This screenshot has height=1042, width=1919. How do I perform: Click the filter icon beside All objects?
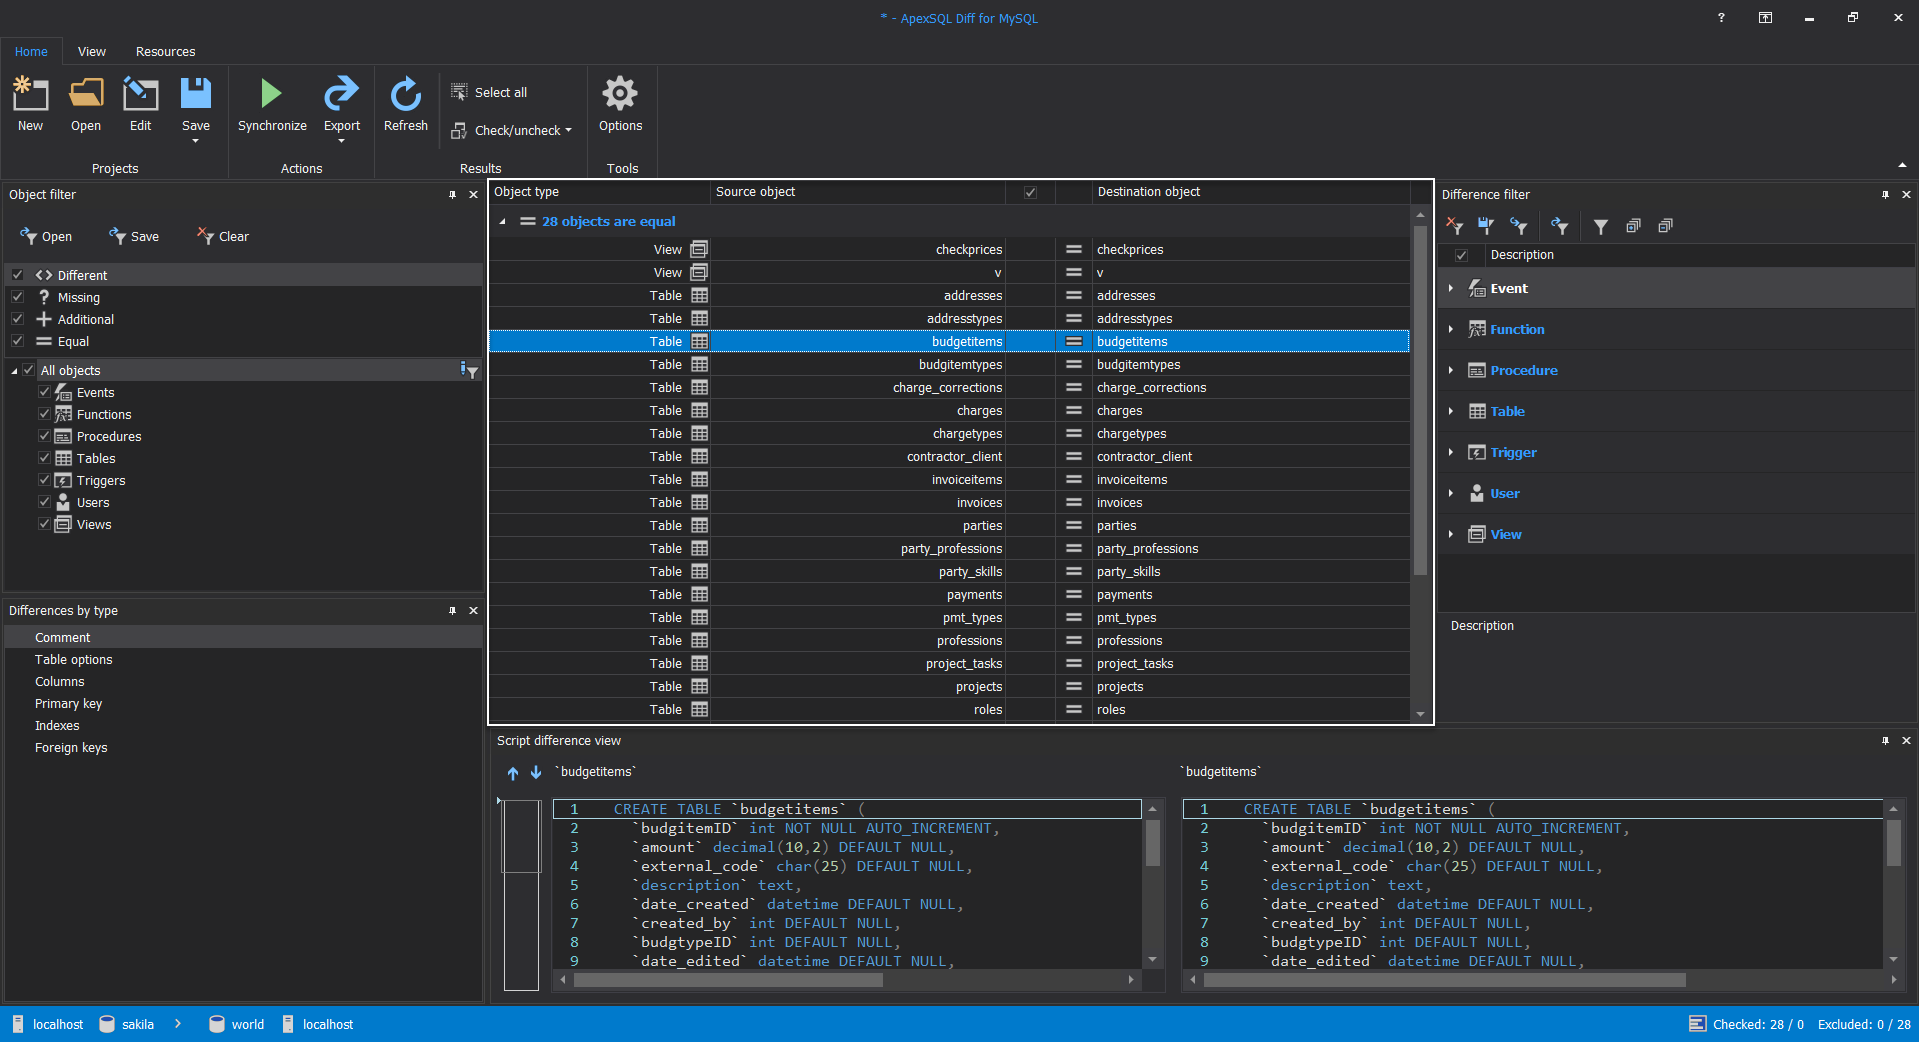[x=468, y=370]
